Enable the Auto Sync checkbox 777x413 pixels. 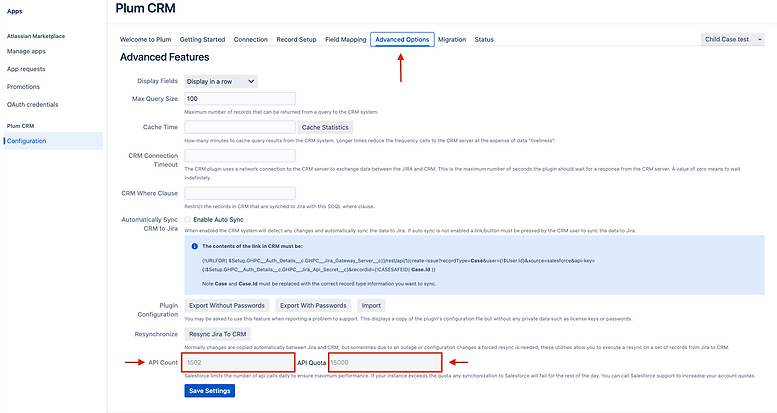pyautogui.click(x=188, y=220)
